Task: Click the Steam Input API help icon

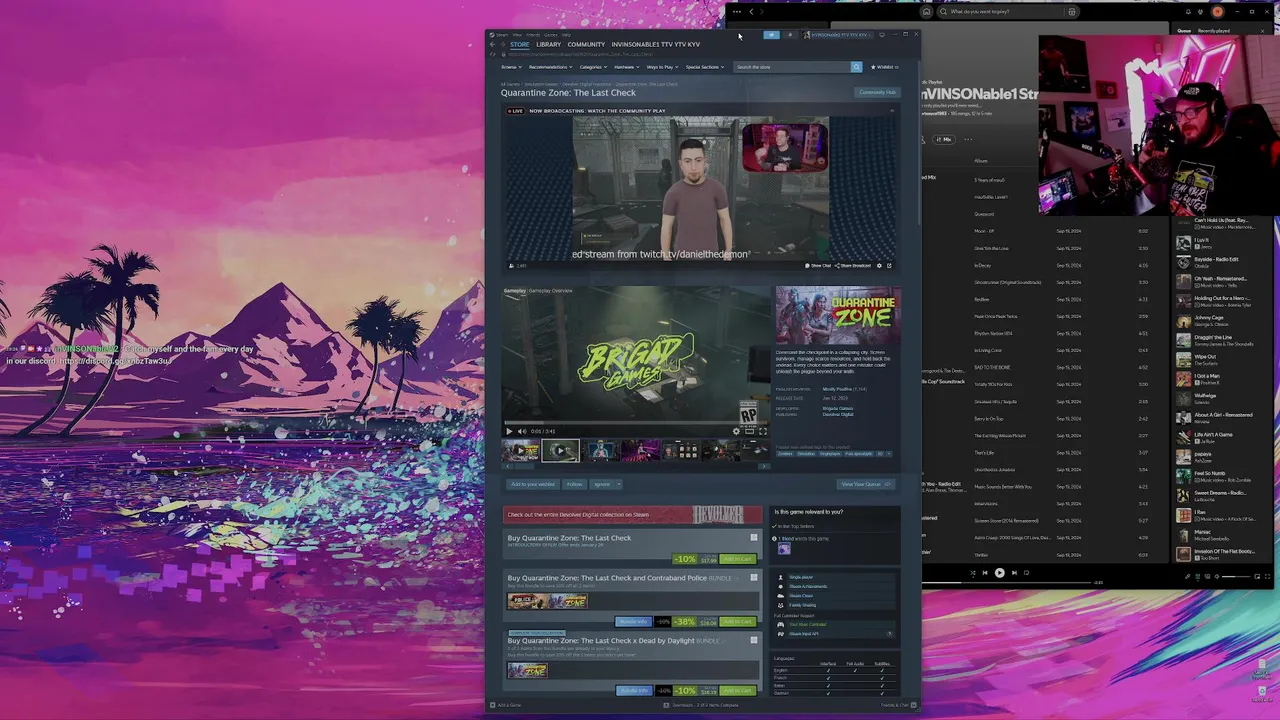Action: pos(889,634)
